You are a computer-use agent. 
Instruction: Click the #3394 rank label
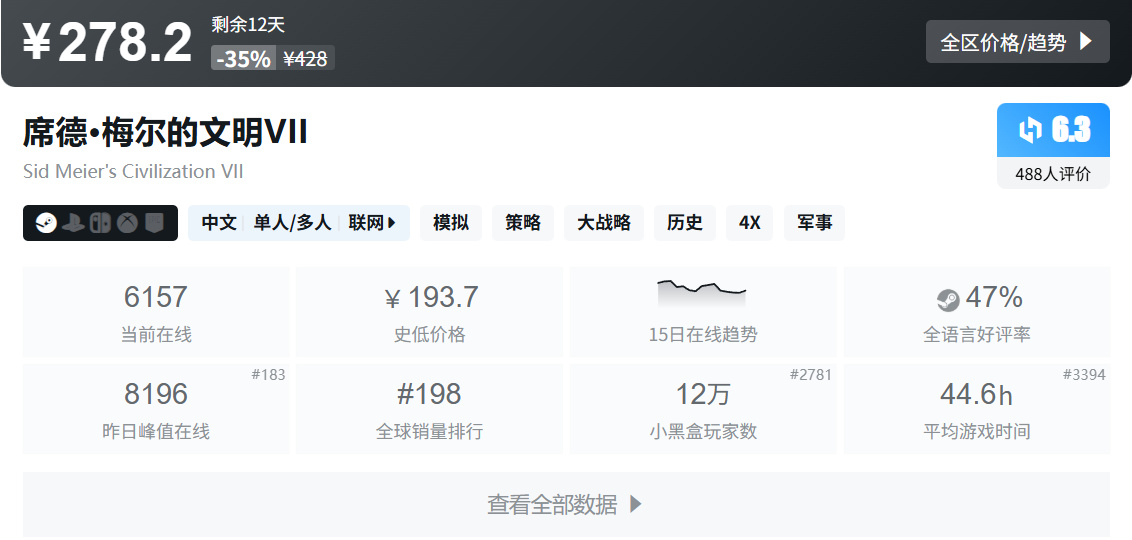click(x=1084, y=375)
